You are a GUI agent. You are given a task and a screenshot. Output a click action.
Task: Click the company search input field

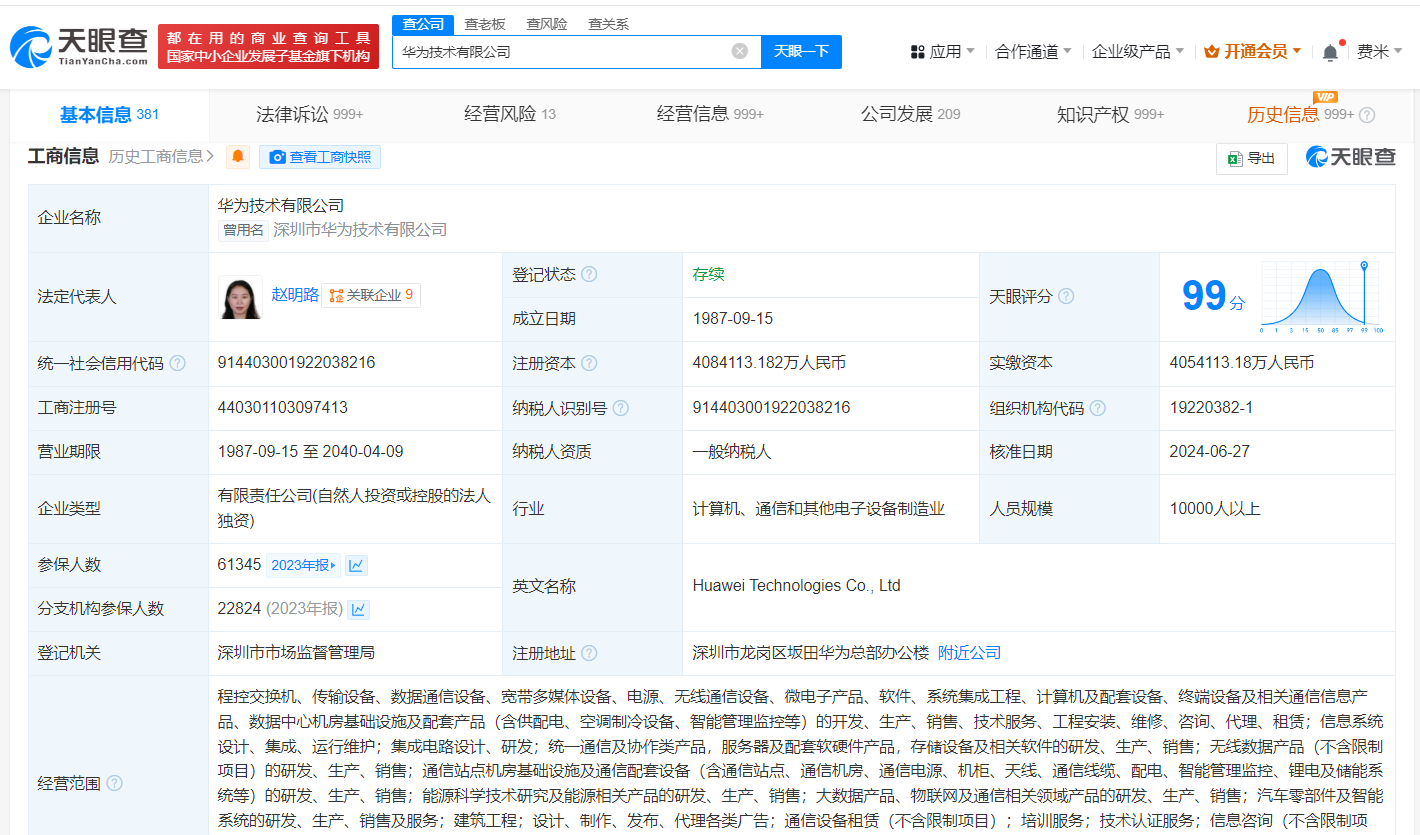tap(560, 51)
